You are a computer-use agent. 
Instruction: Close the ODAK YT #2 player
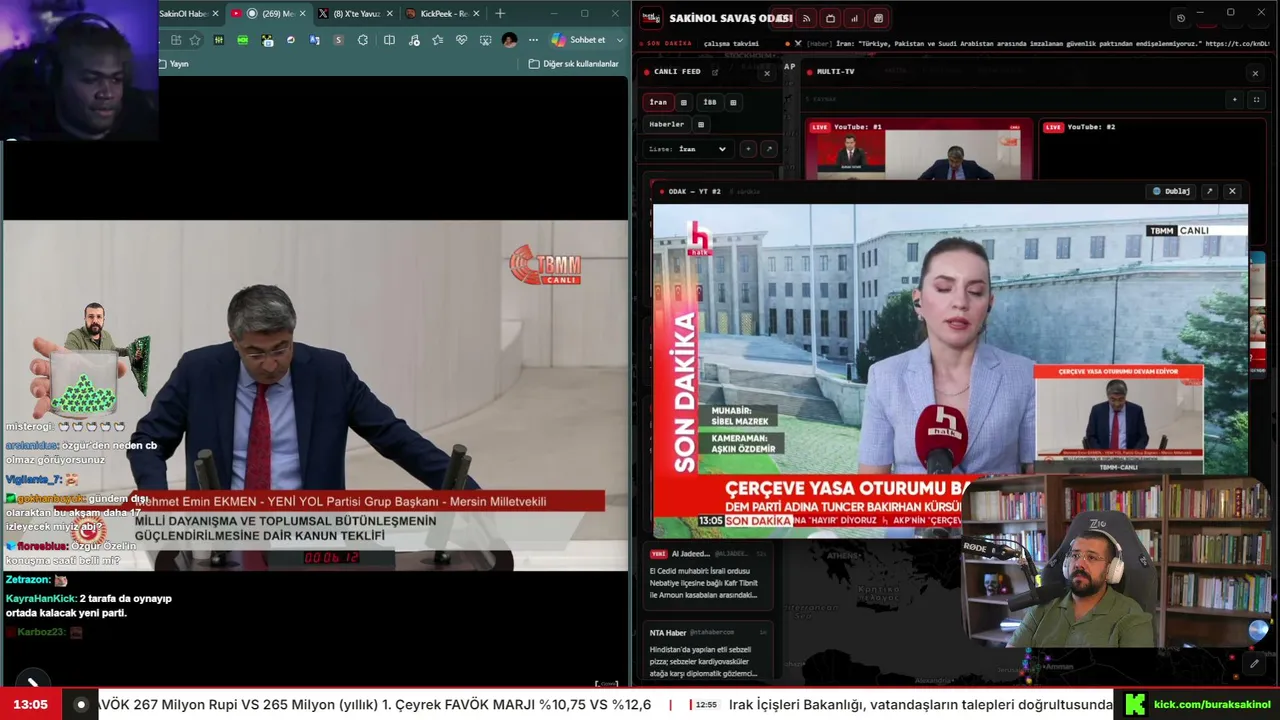coord(1232,191)
